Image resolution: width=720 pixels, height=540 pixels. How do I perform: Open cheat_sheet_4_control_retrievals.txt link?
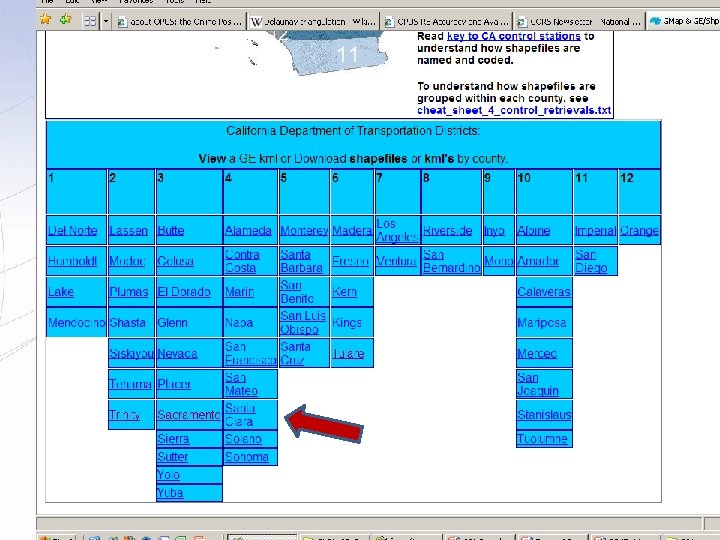(514, 110)
